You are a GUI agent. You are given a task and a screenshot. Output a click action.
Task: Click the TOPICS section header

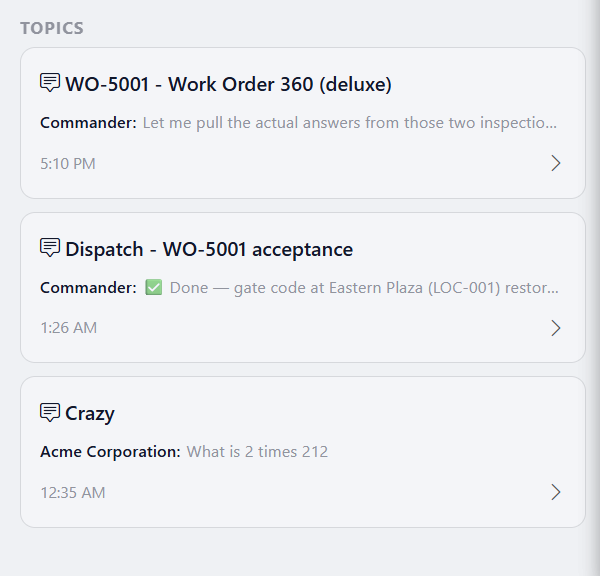(52, 28)
